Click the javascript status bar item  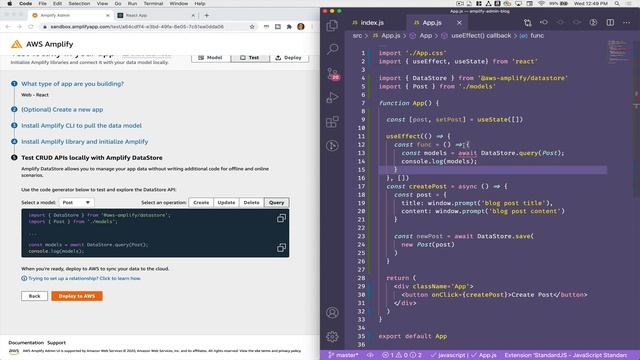[448, 355]
